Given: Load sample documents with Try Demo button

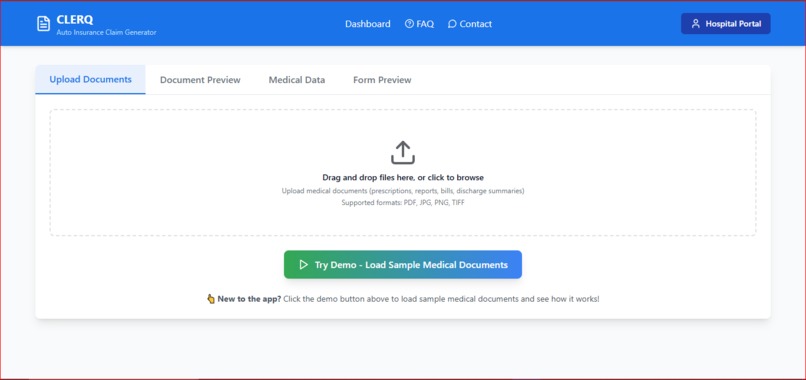Looking at the screenshot, I should [403, 265].
